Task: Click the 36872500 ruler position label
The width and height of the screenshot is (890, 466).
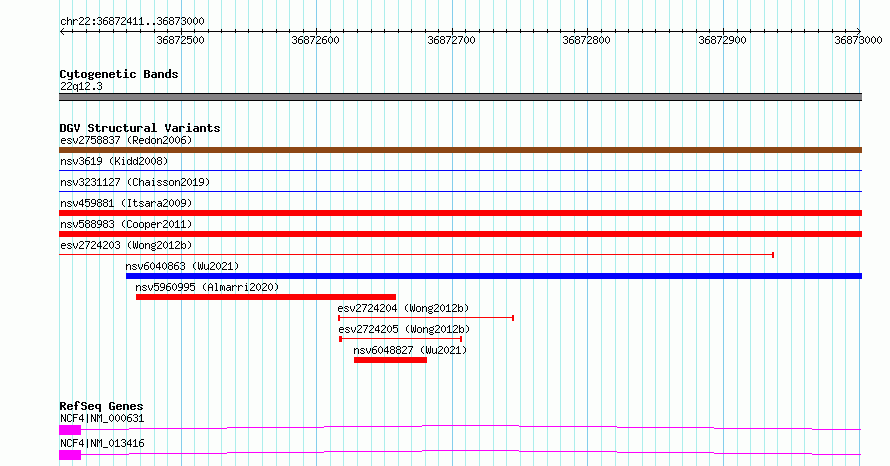Action: [180, 40]
